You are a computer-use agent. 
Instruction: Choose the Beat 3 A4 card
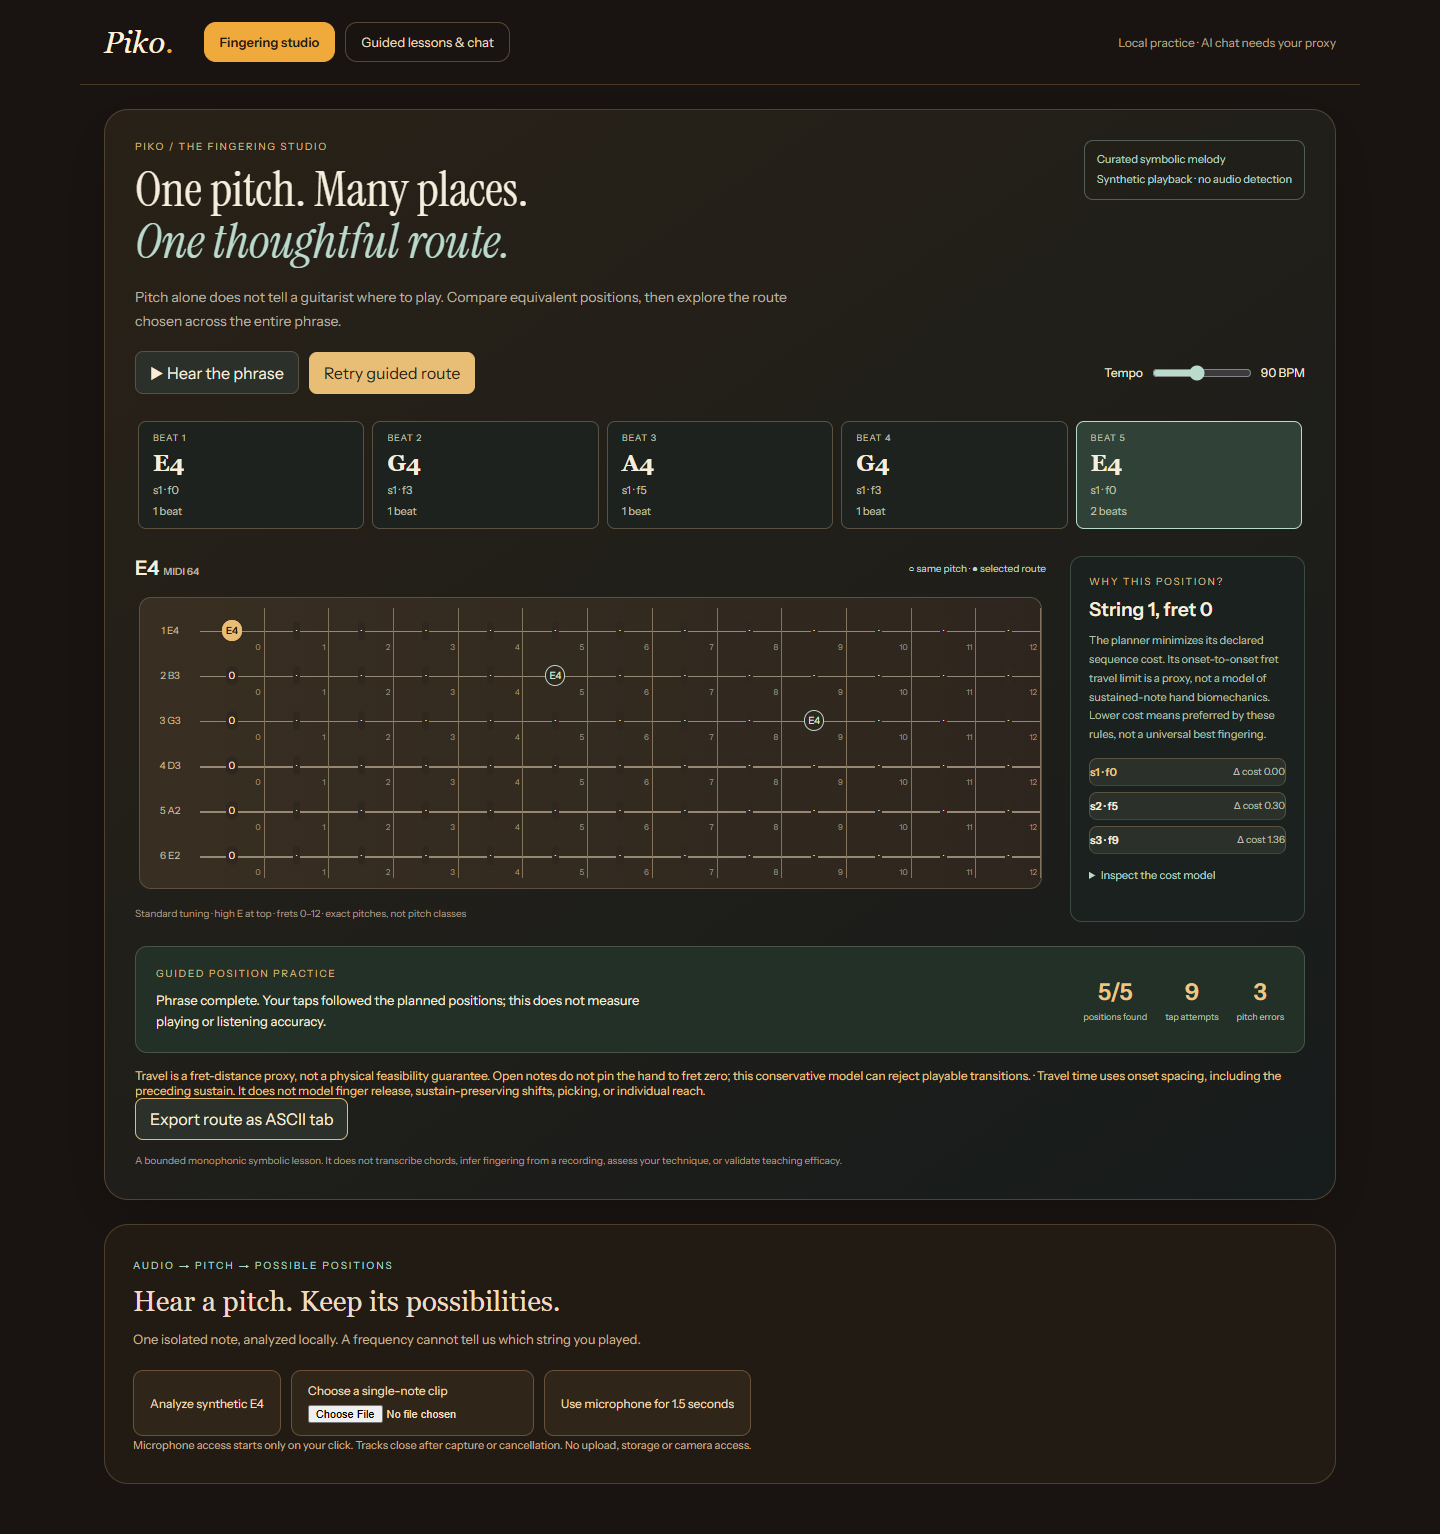(x=720, y=475)
